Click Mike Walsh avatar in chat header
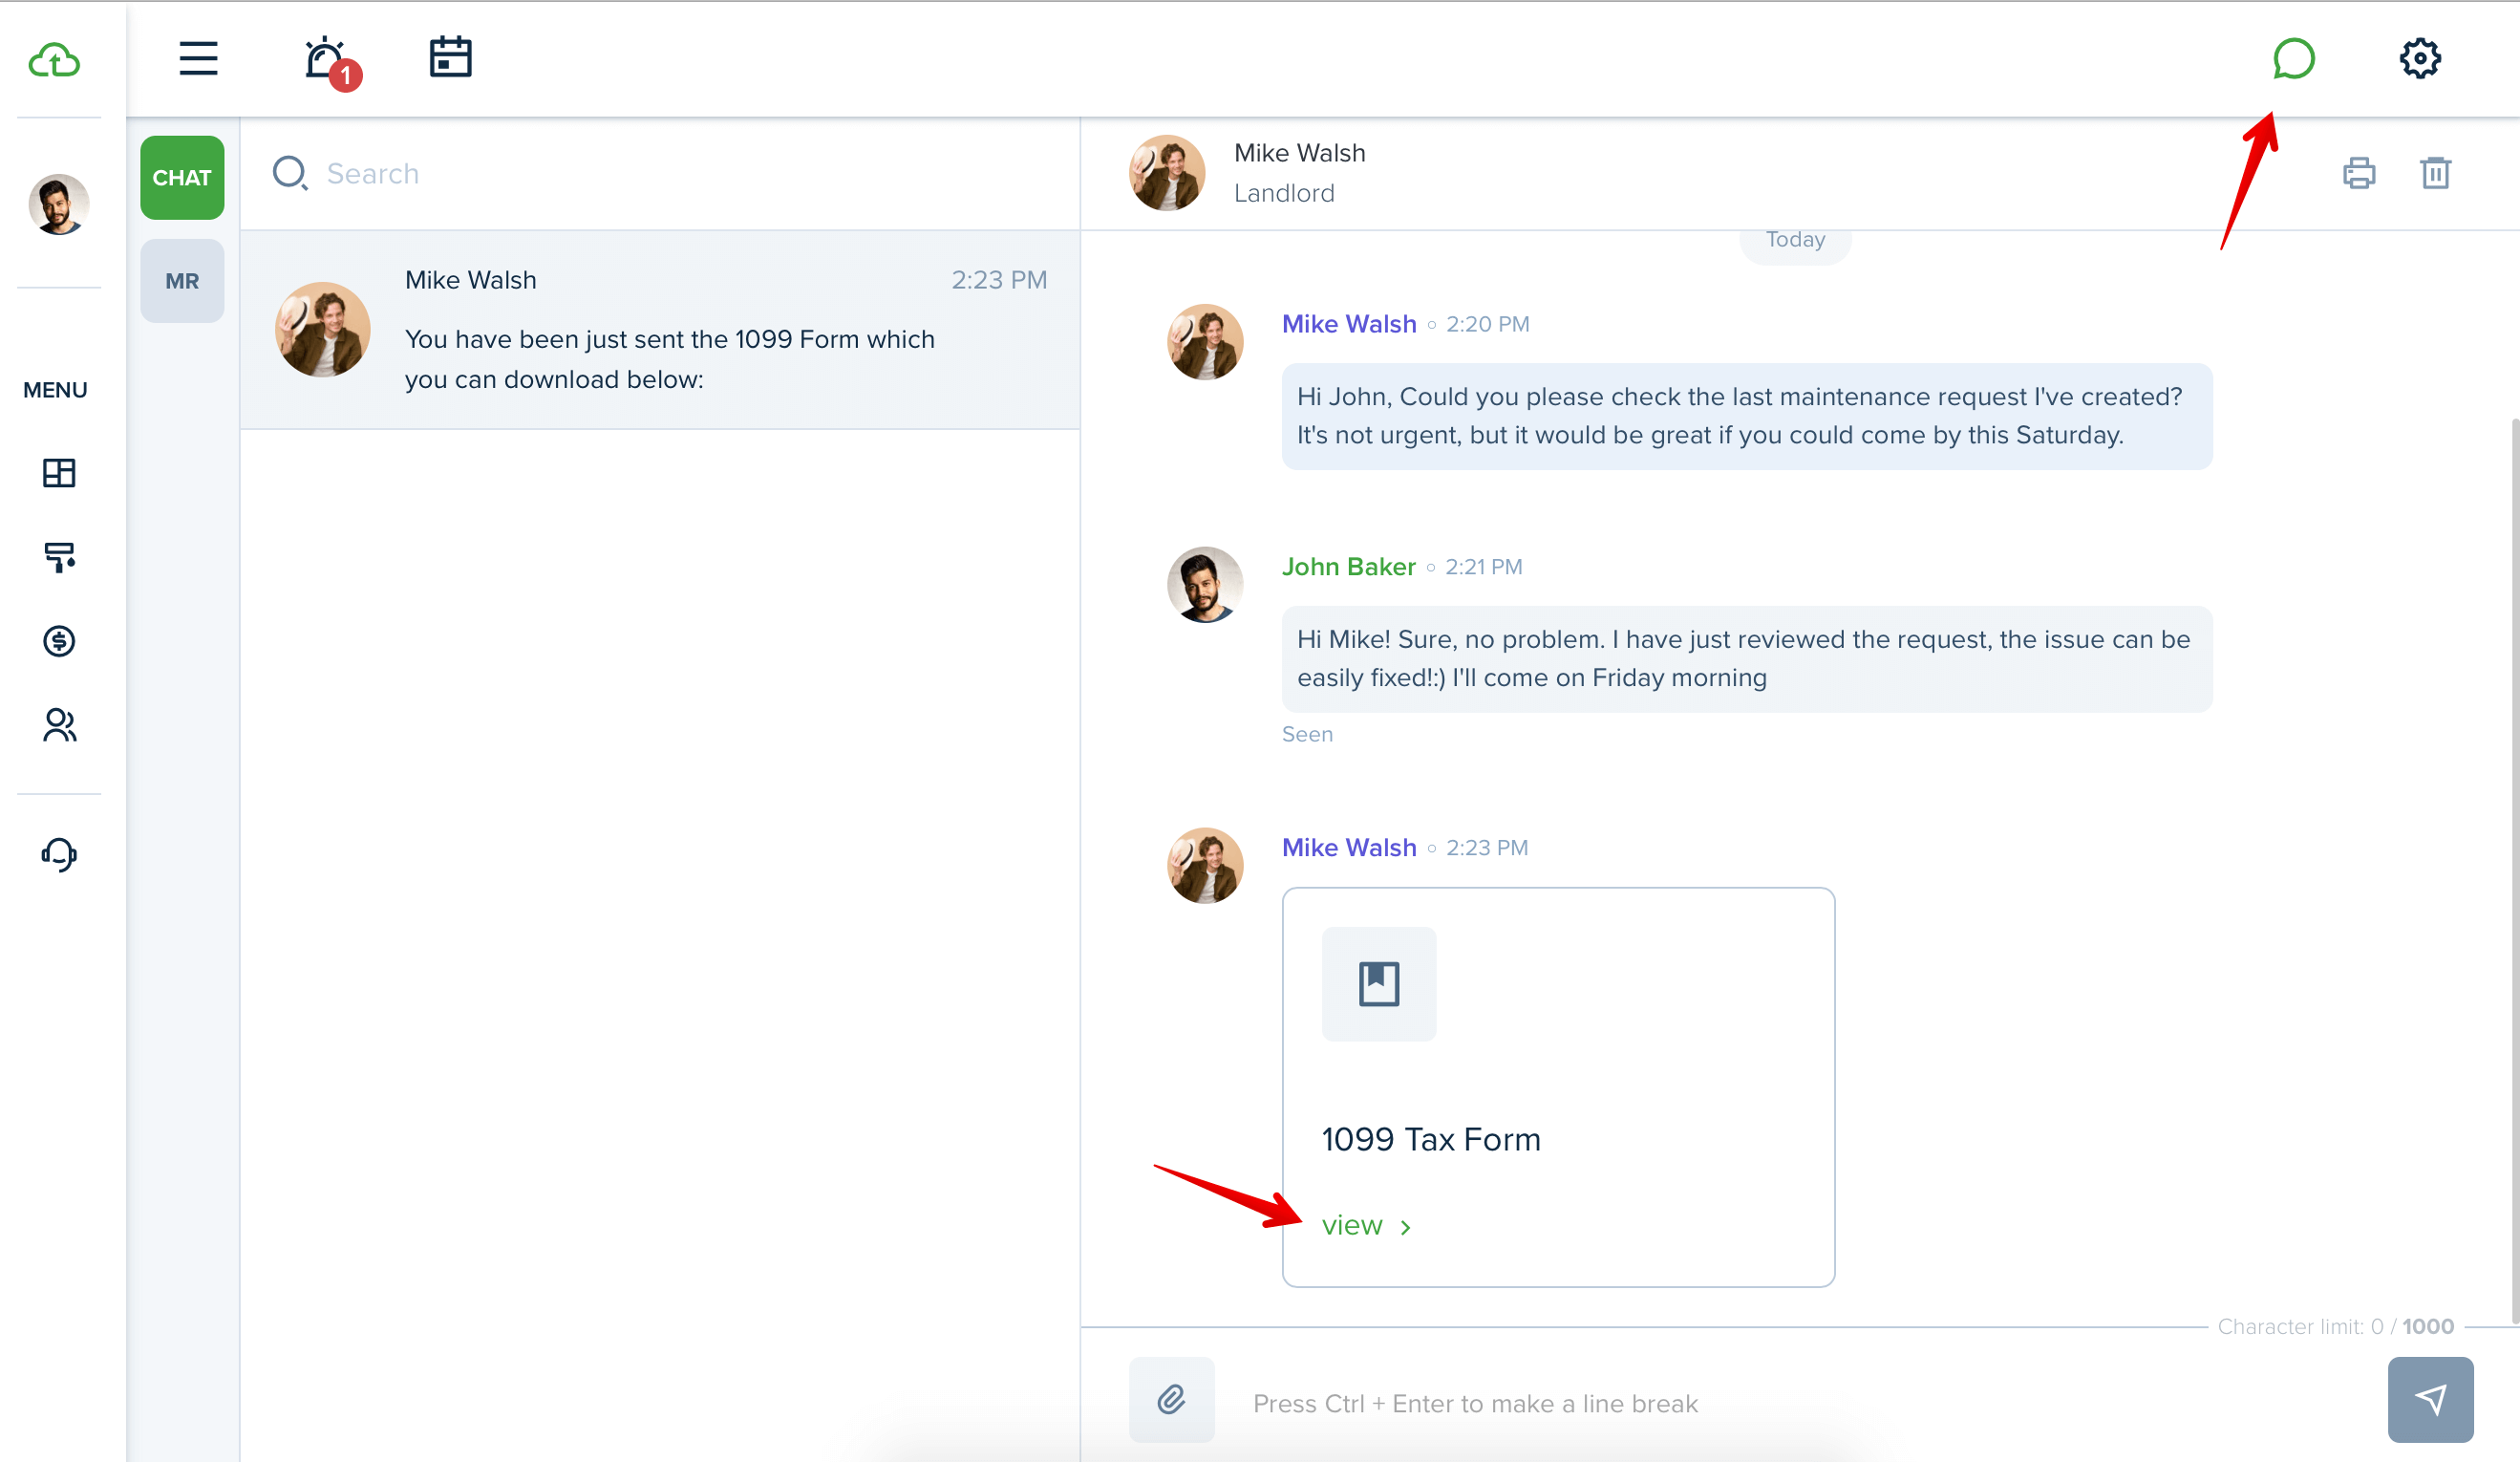The image size is (2520, 1462). coord(1166,173)
